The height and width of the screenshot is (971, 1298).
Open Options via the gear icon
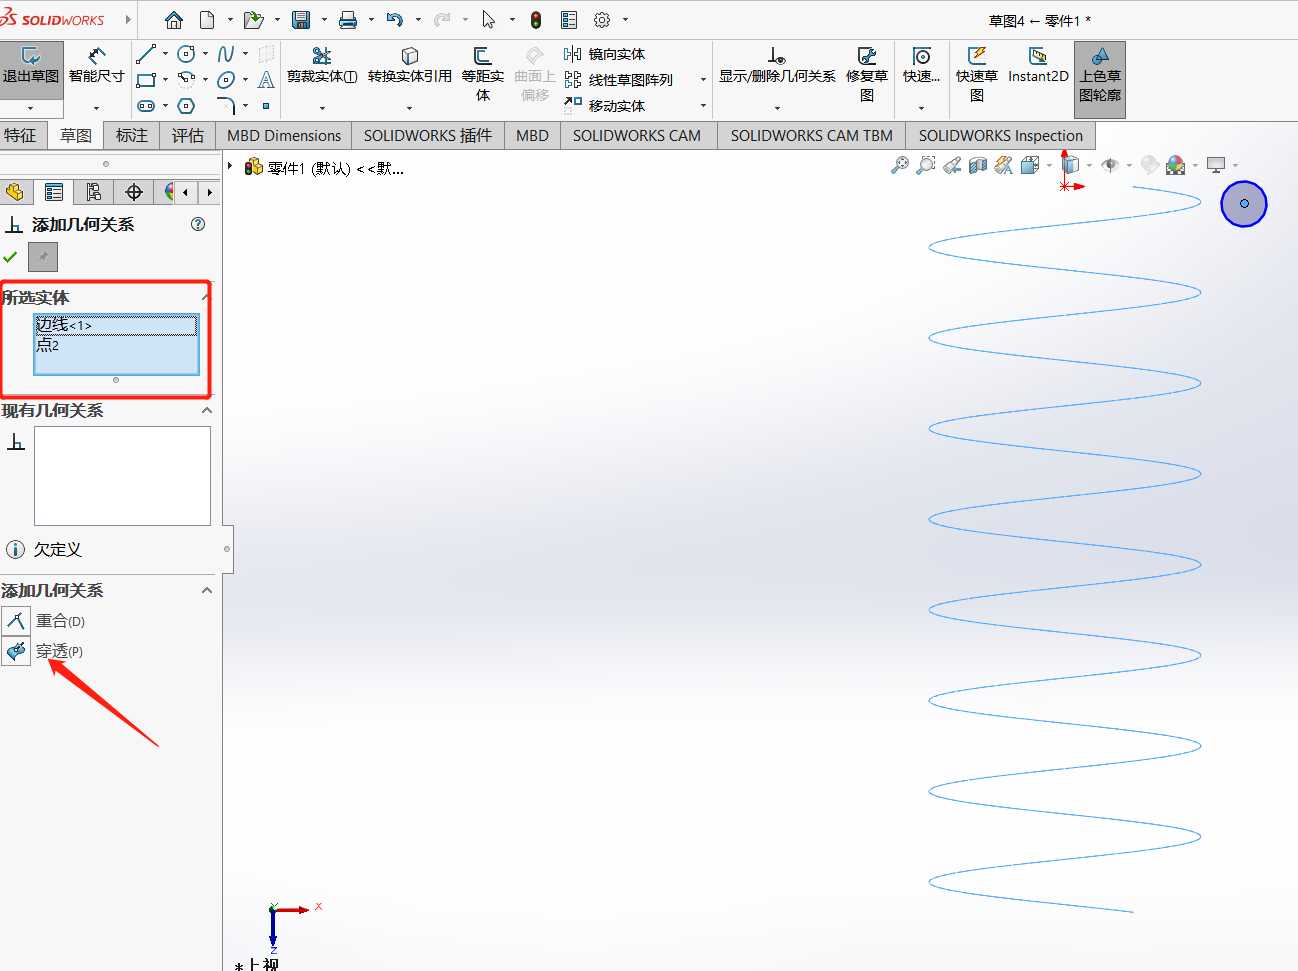[602, 20]
